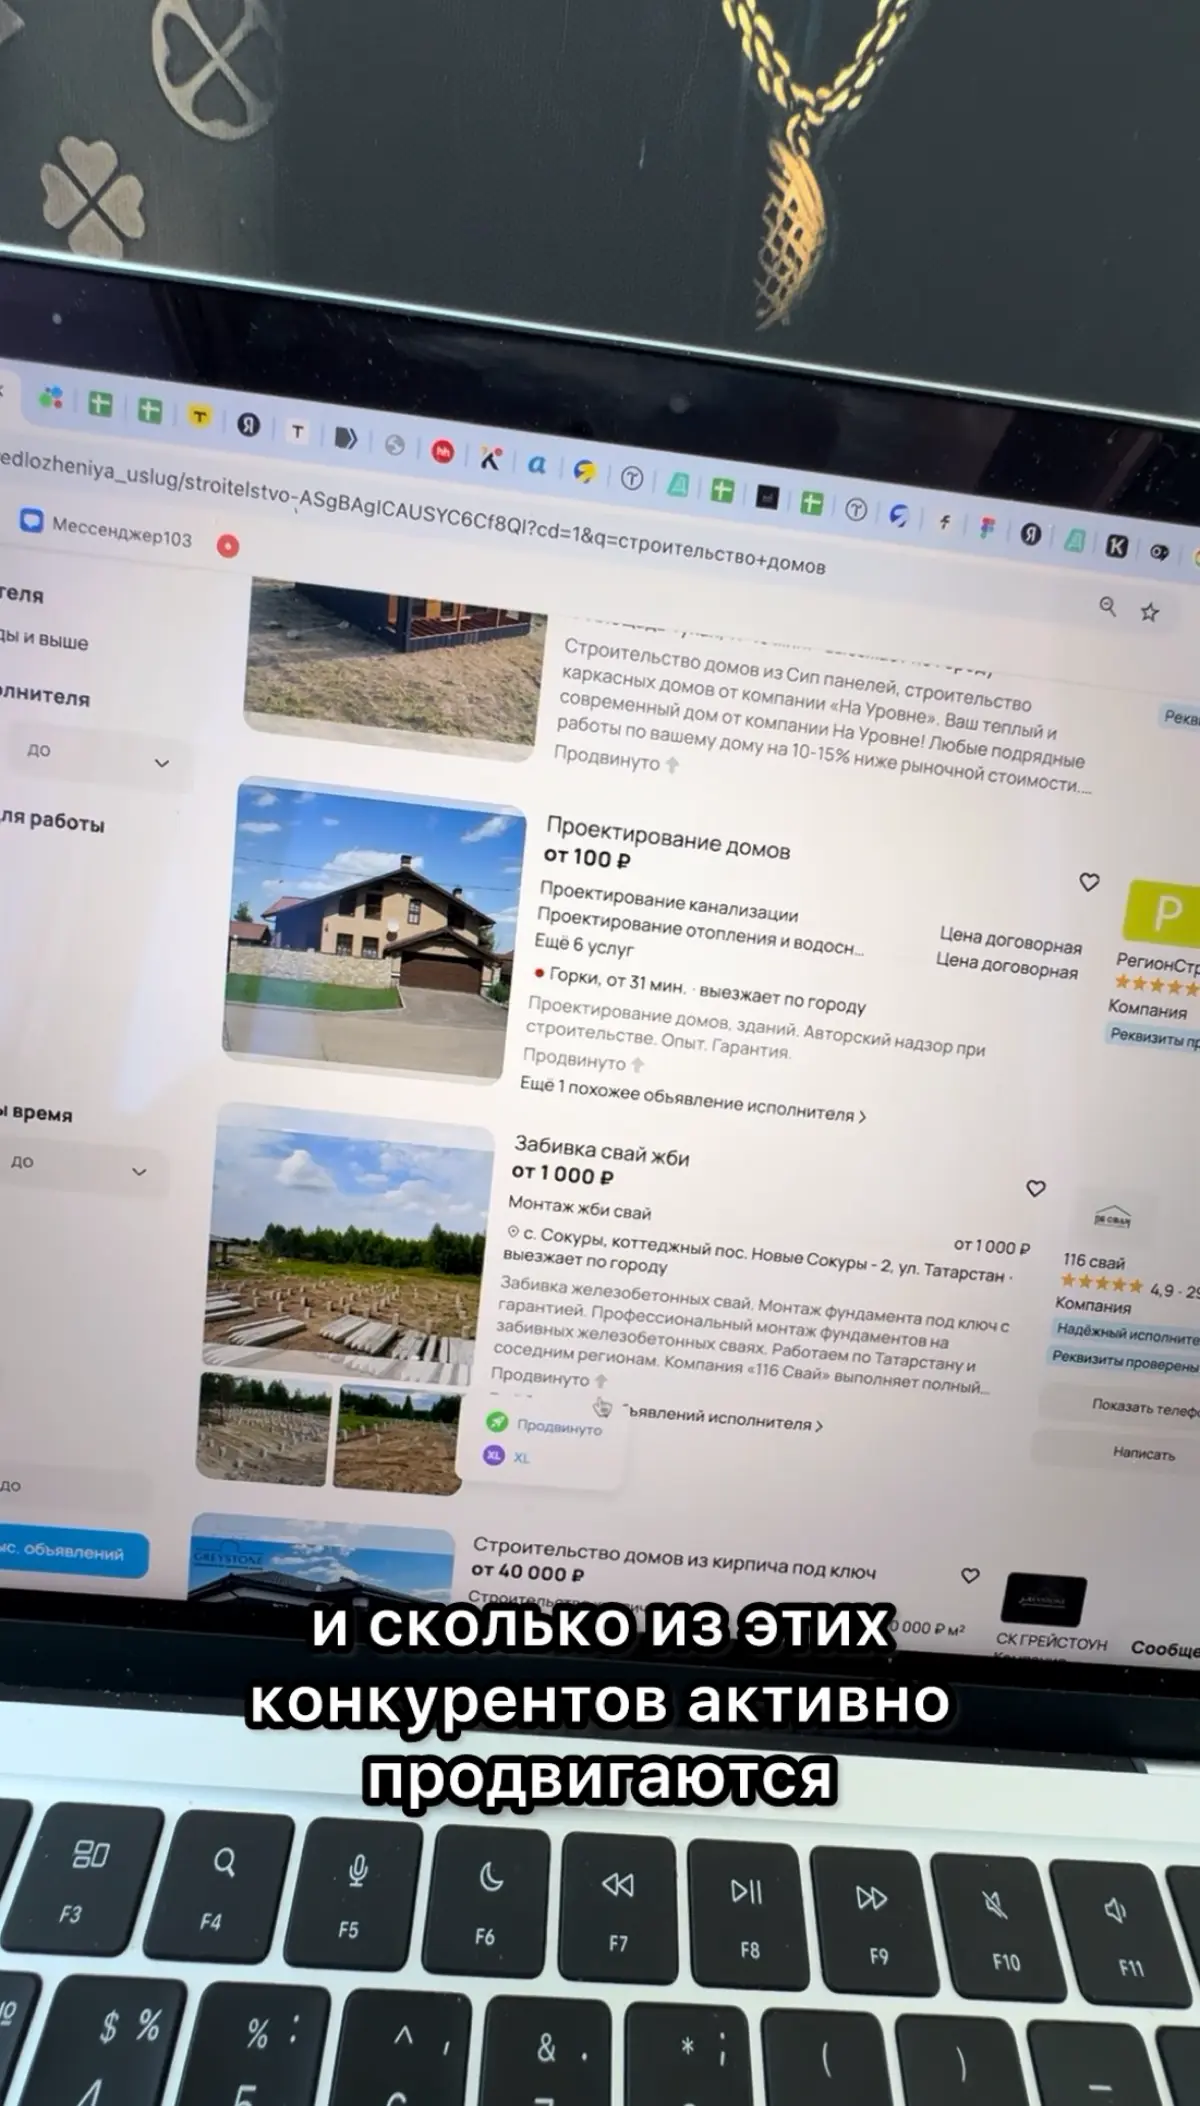Screen dimensions: 1200x2106
Task: Open the blue letter 'a' icon tab
Action: click(537, 465)
